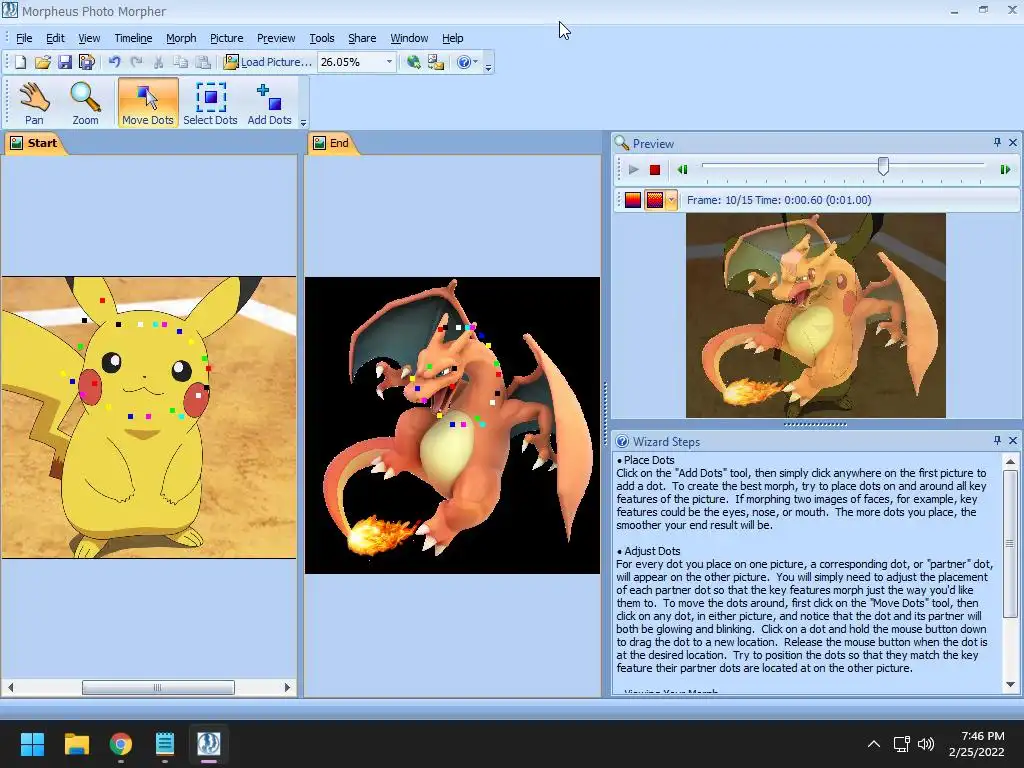Viewport: 1024px width, 768px height.
Task: Select the Zoom tool
Action: point(86,103)
